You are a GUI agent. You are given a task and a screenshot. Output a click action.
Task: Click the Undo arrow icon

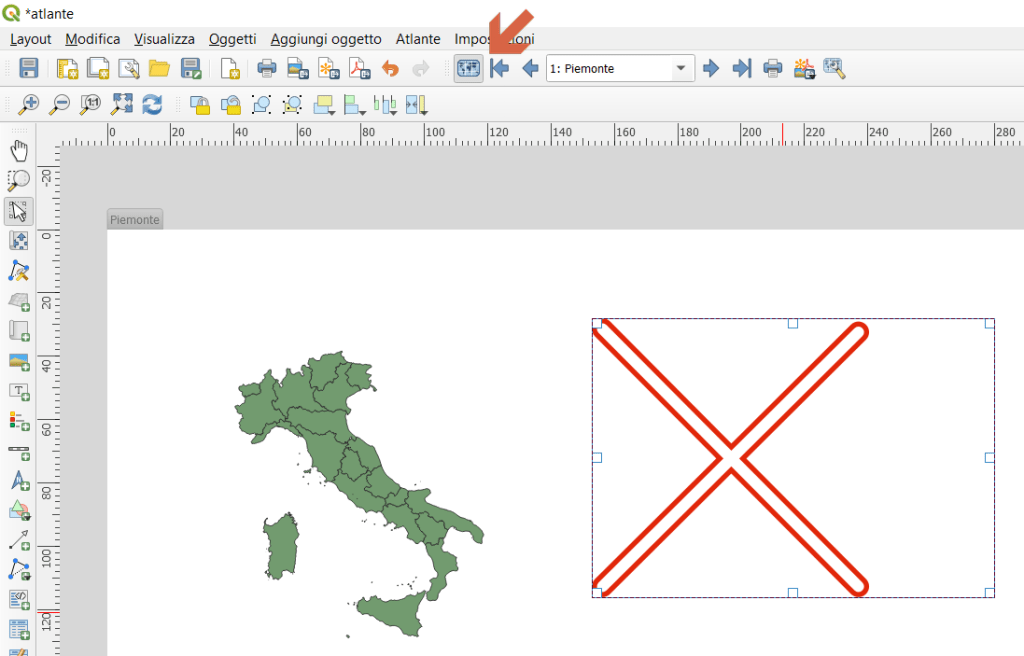391,69
